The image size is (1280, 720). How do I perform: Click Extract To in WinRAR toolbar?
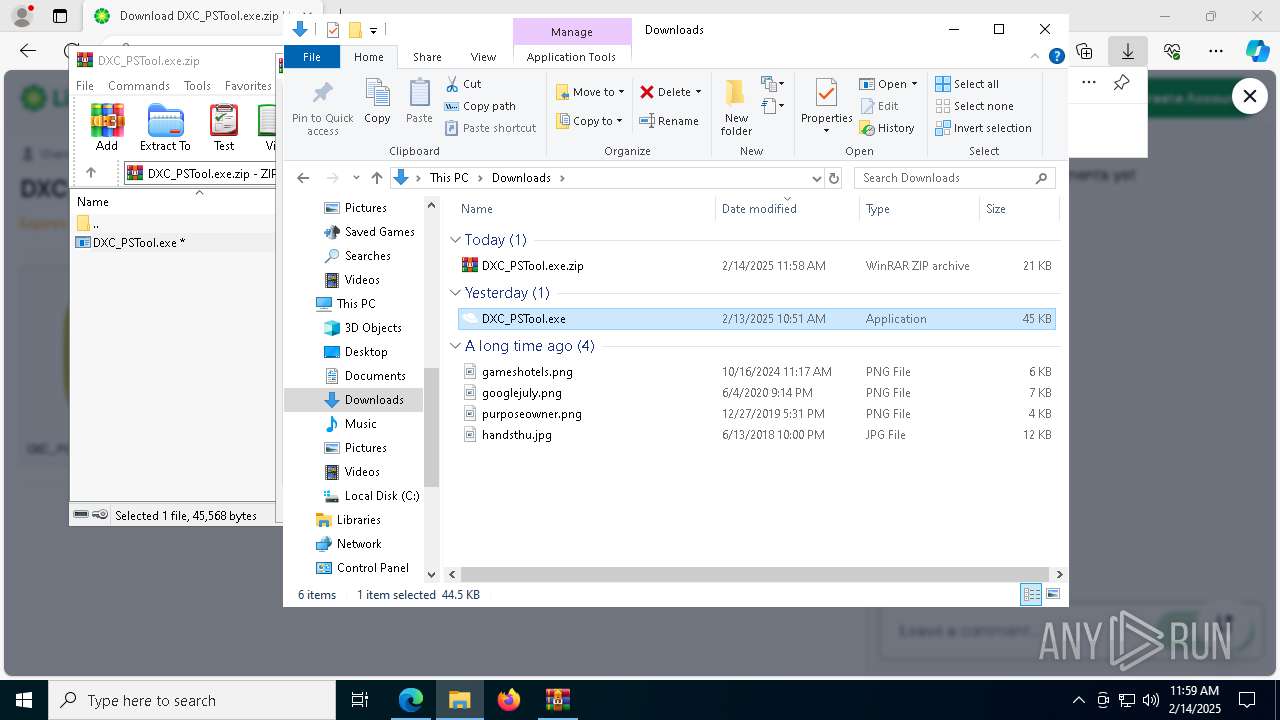click(x=165, y=127)
